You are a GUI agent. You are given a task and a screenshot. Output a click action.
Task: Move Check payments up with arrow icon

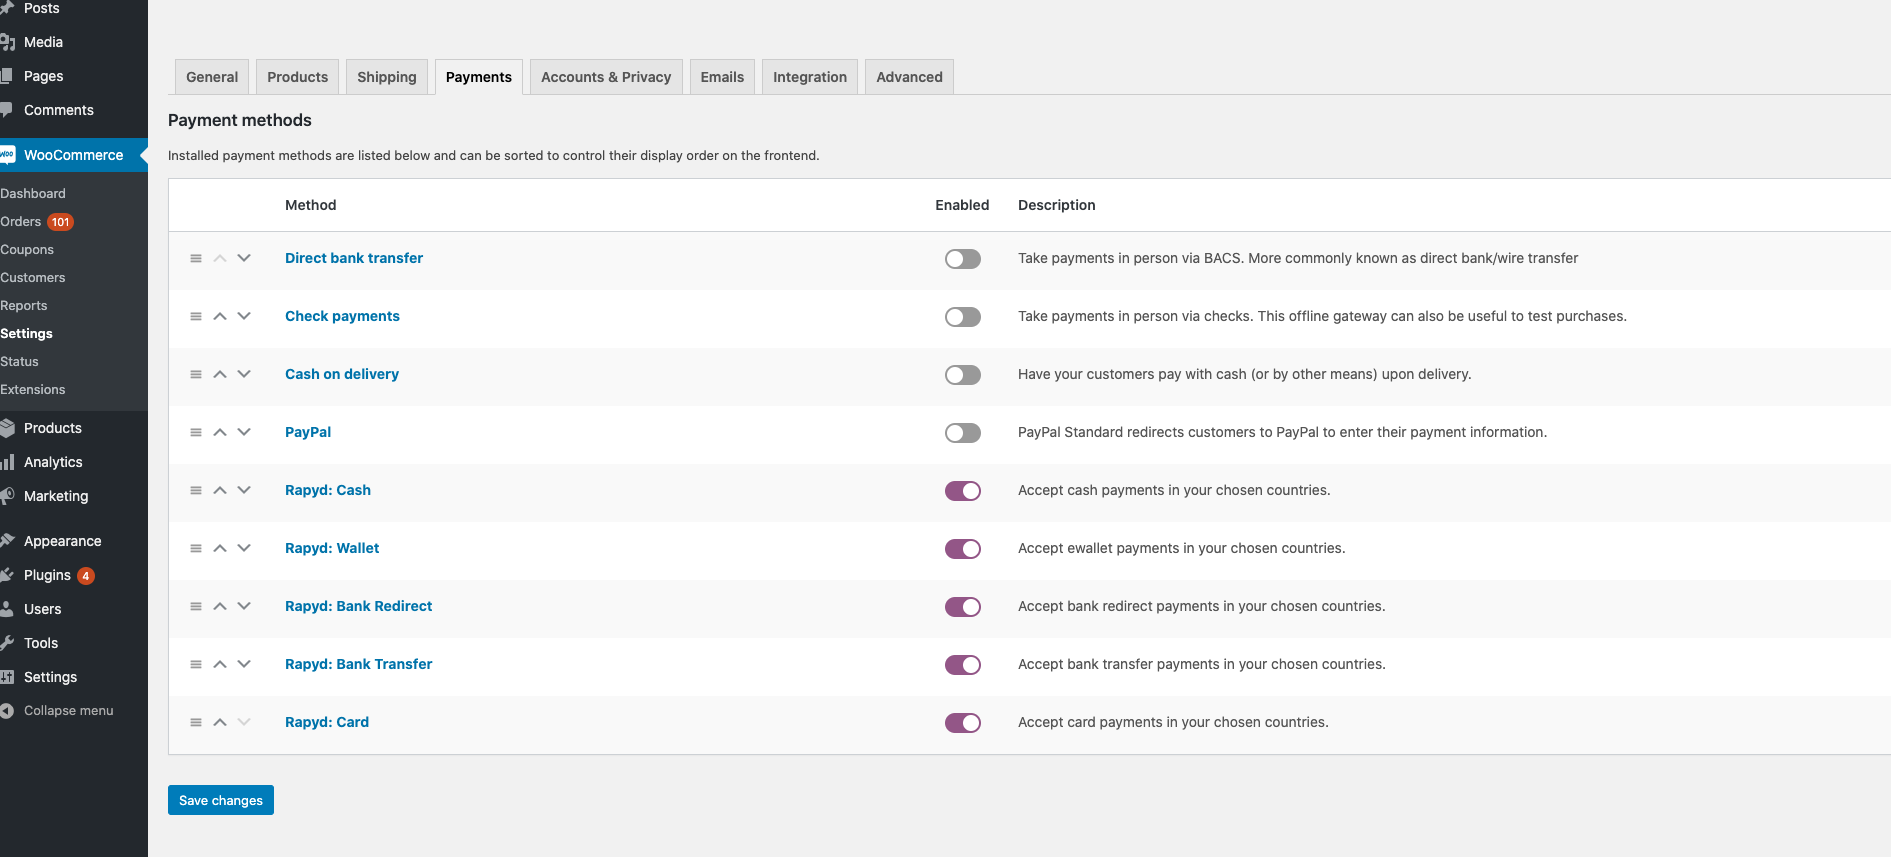click(220, 317)
